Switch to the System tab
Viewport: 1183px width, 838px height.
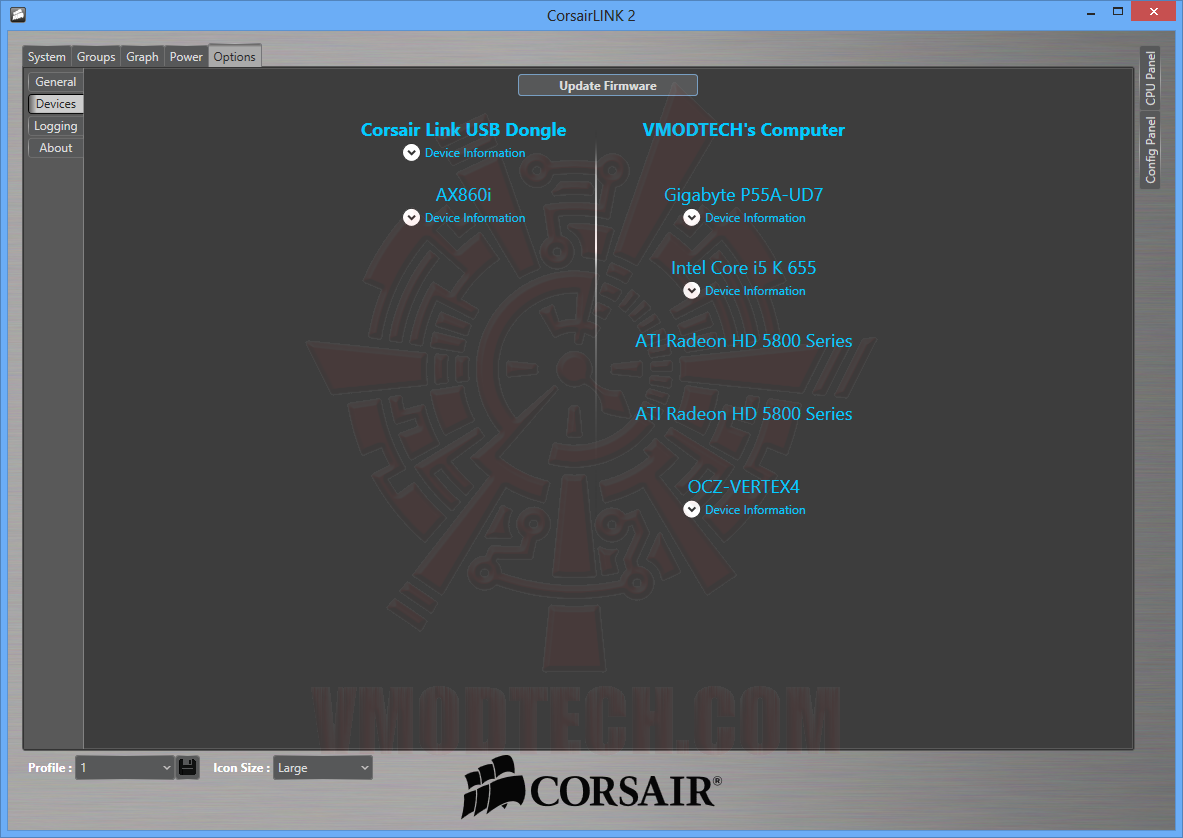click(47, 57)
